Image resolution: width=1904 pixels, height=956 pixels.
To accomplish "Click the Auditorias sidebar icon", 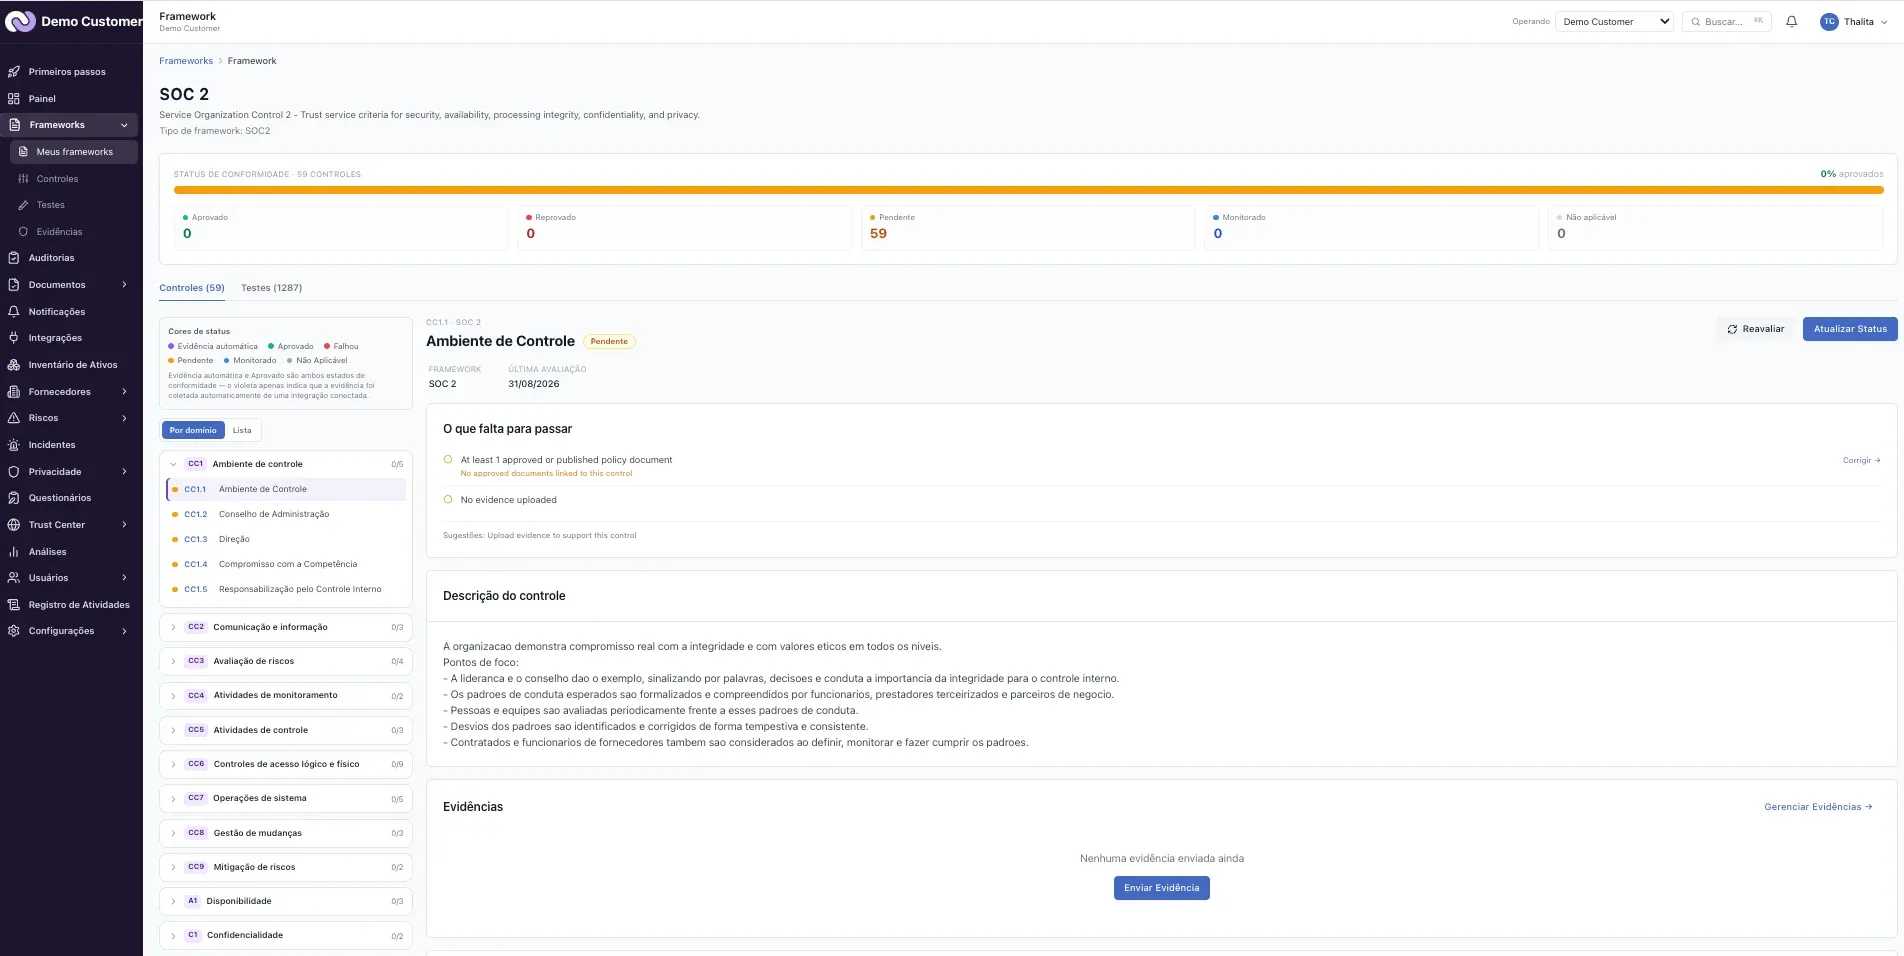I will click(x=14, y=258).
